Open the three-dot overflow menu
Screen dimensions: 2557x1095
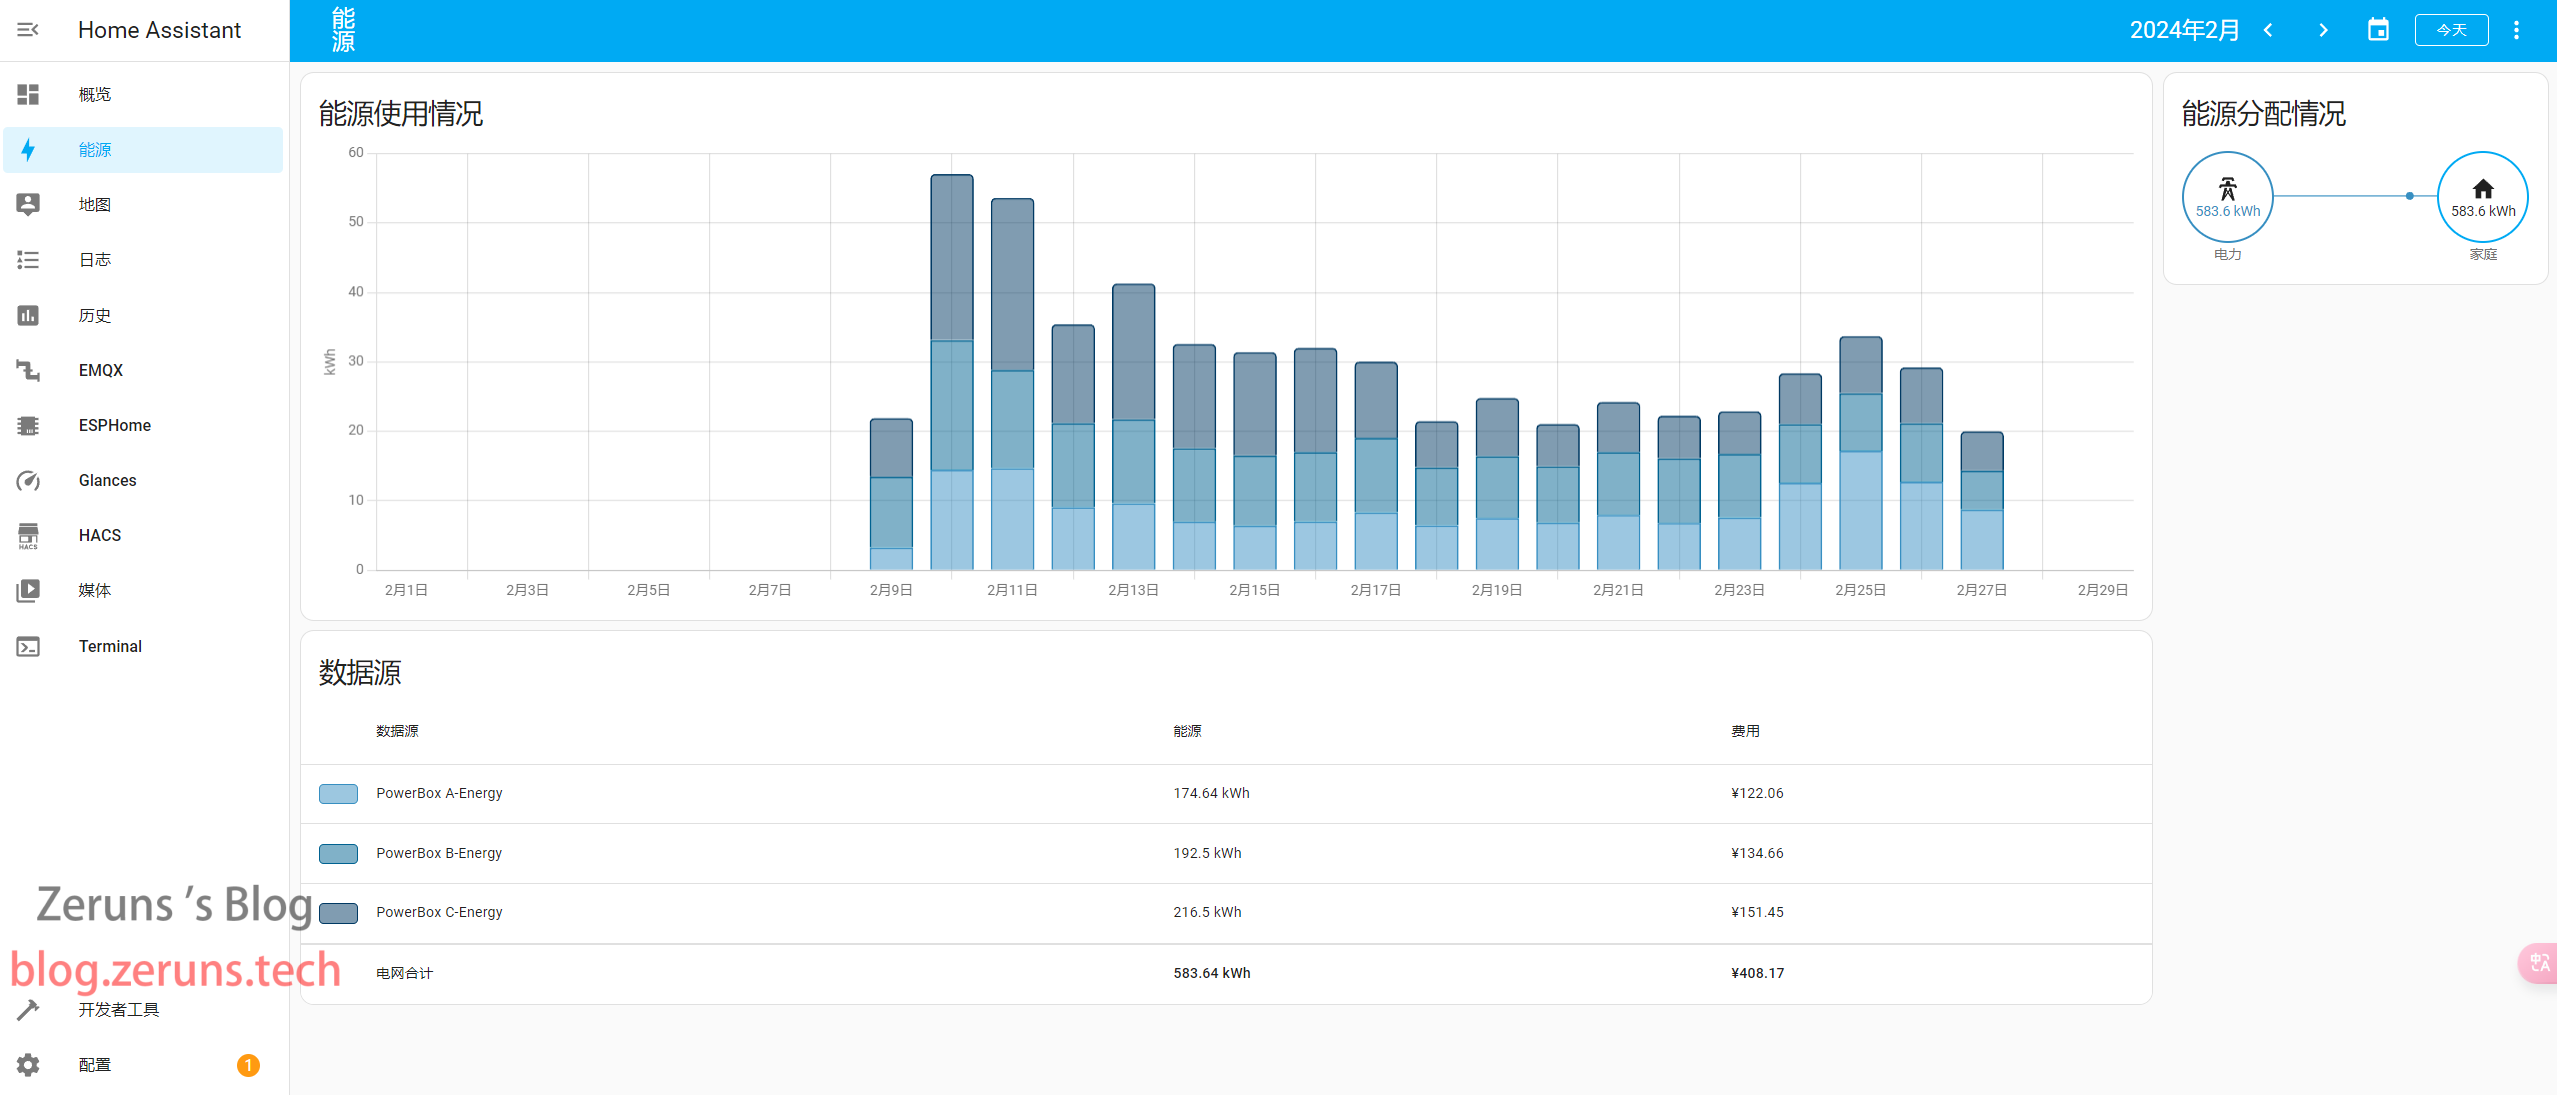click(x=2516, y=30)
